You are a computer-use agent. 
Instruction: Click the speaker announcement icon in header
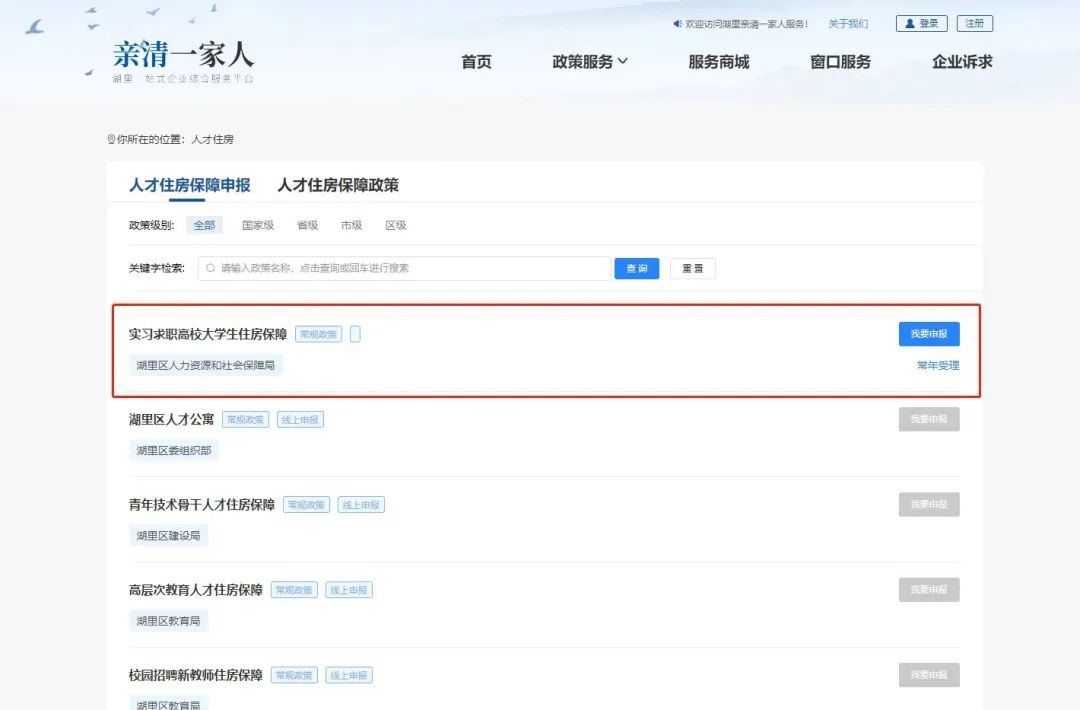coord(677,24)
